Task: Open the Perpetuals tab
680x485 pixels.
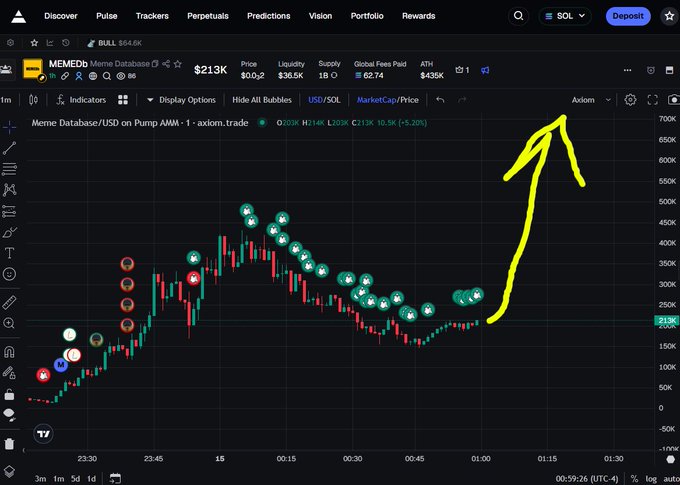Action: 208,16
